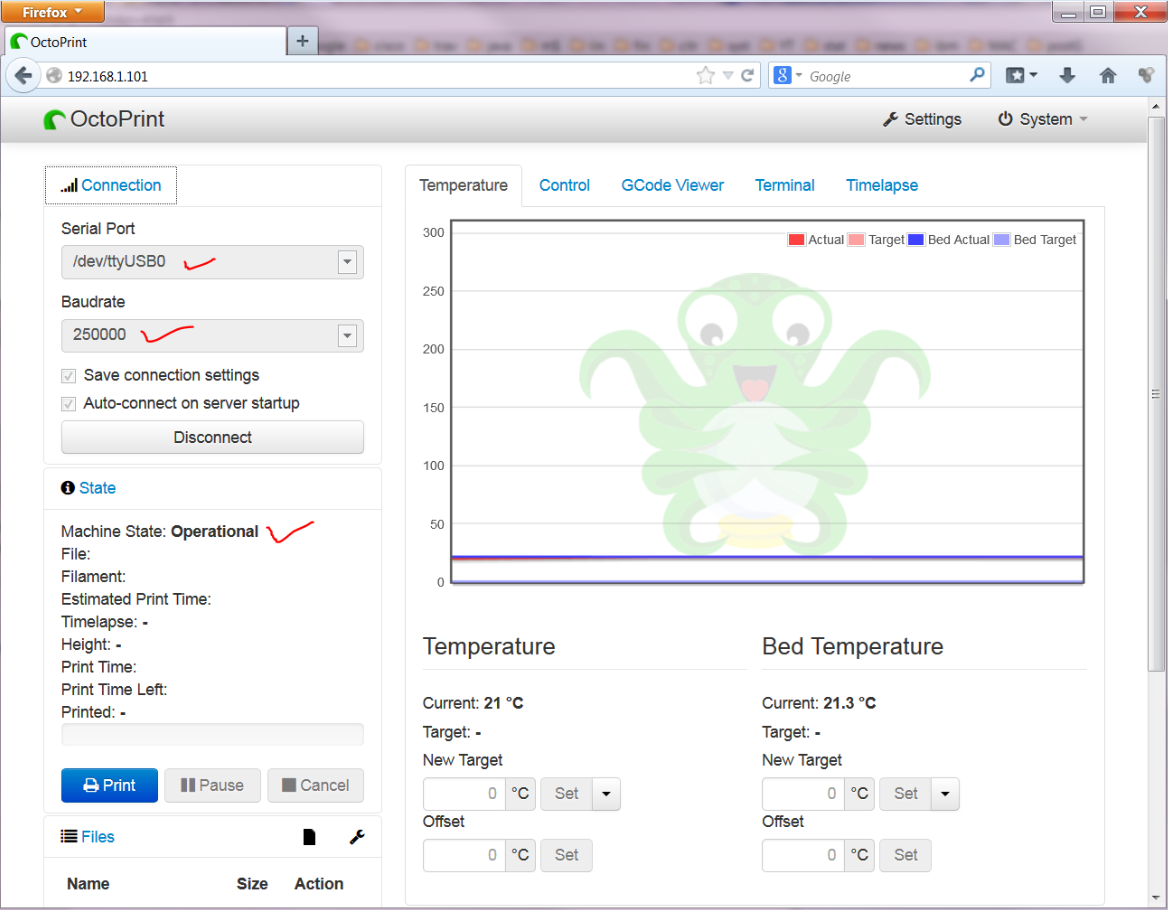Image resolution: width=1168 pixels, height=910 pixels.
Task: Click the Connection signal bars icon
Action: point(69,185)
